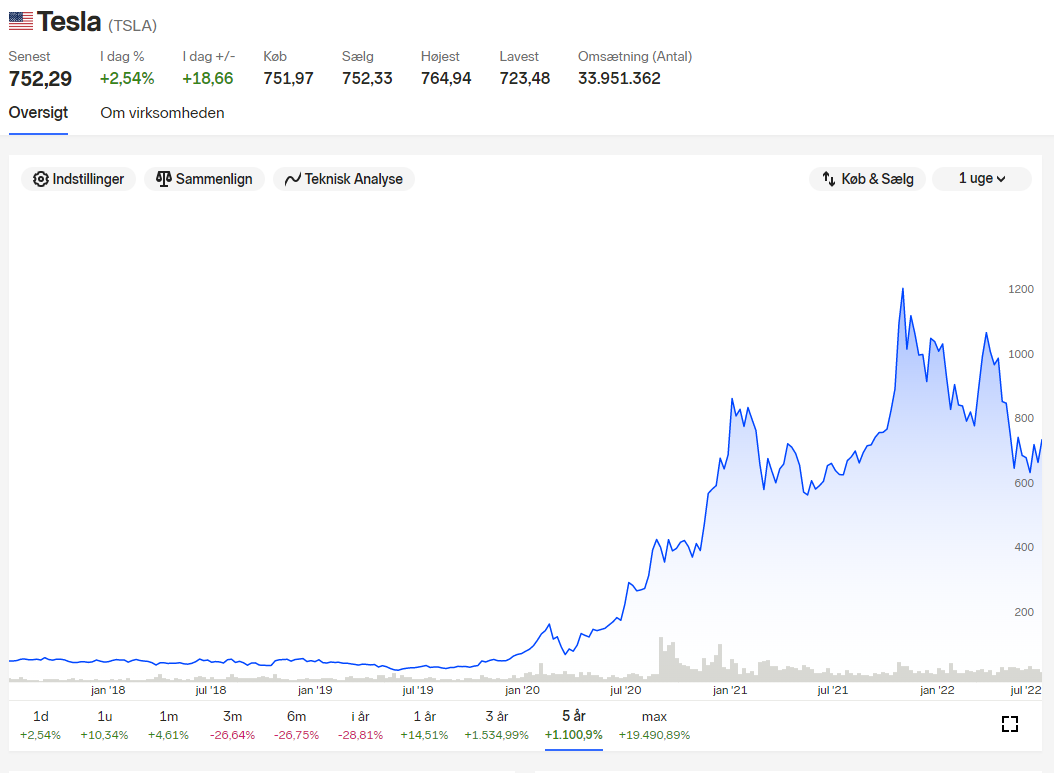
Task: Click the Sammenlign scale icon
Action: click(x=163, y=179)
